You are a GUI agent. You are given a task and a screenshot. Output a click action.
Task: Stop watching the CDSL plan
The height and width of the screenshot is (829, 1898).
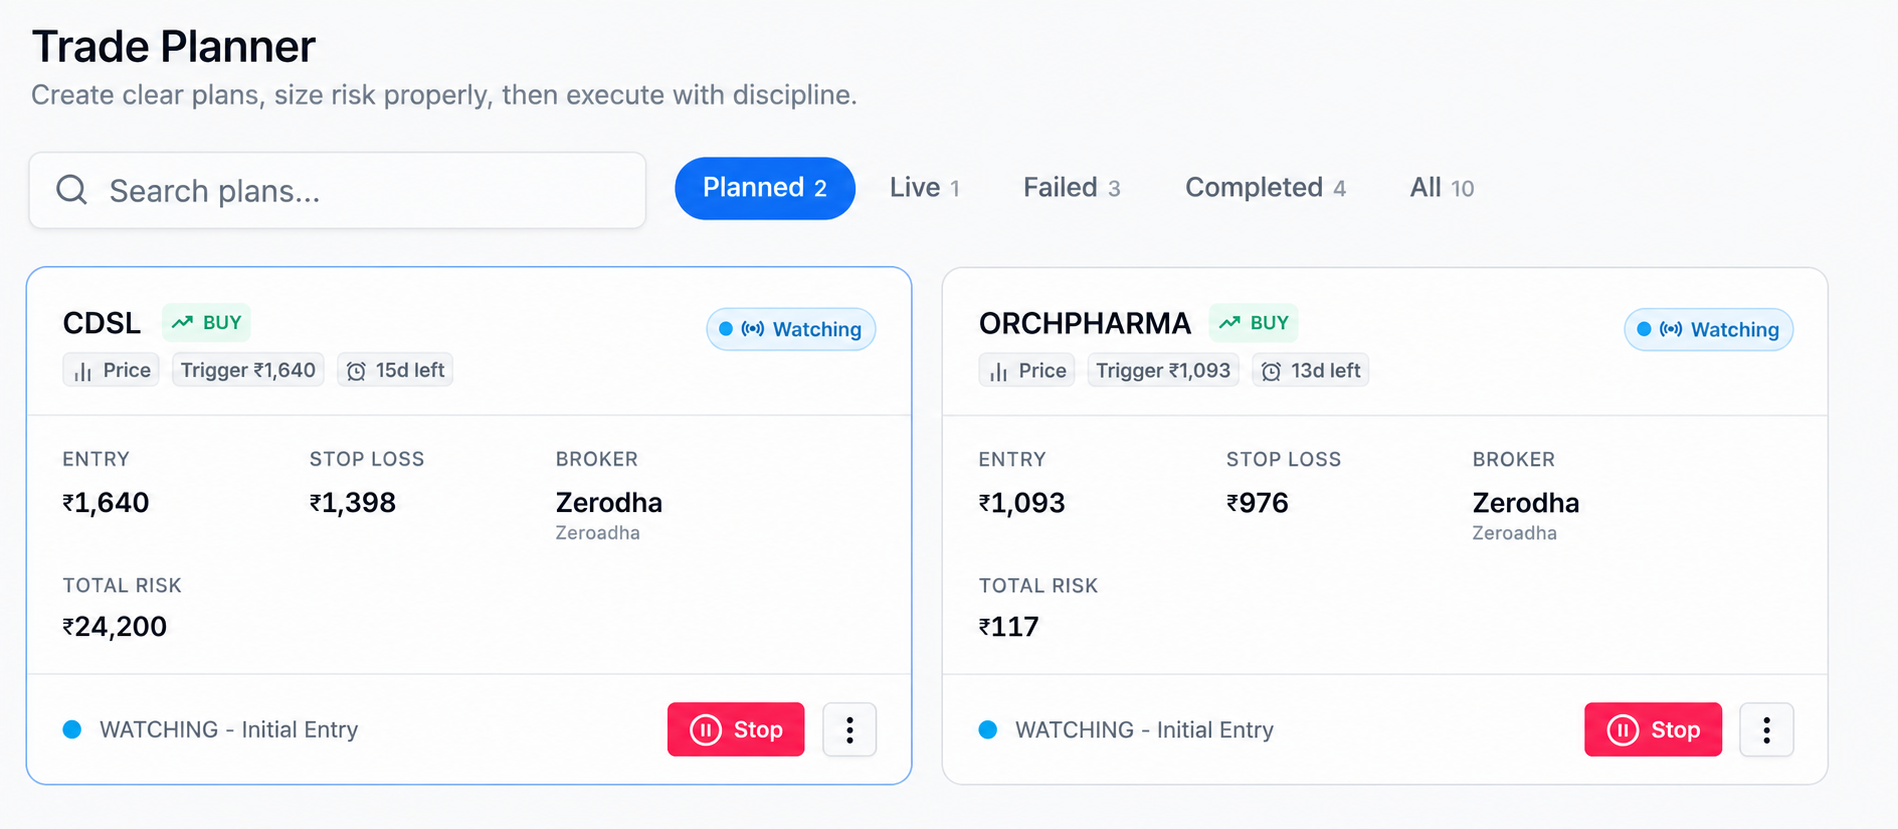[x=736, y=730]
